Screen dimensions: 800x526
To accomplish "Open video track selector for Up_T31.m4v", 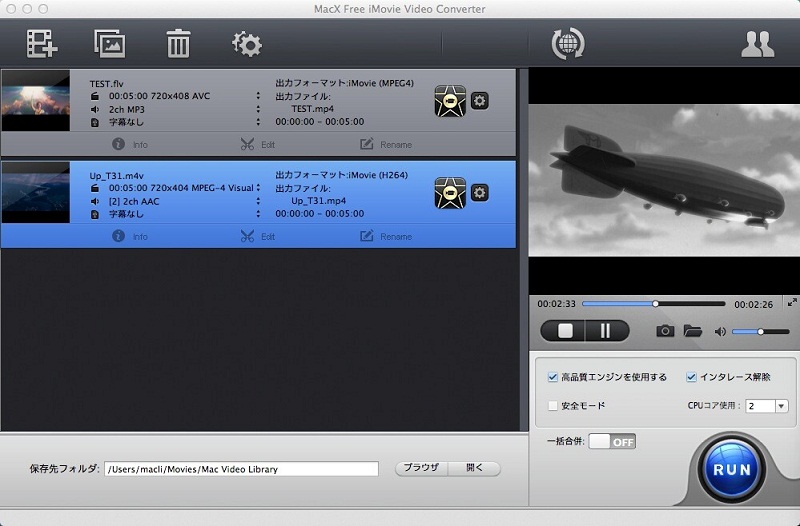I will [x=258, y=187].
